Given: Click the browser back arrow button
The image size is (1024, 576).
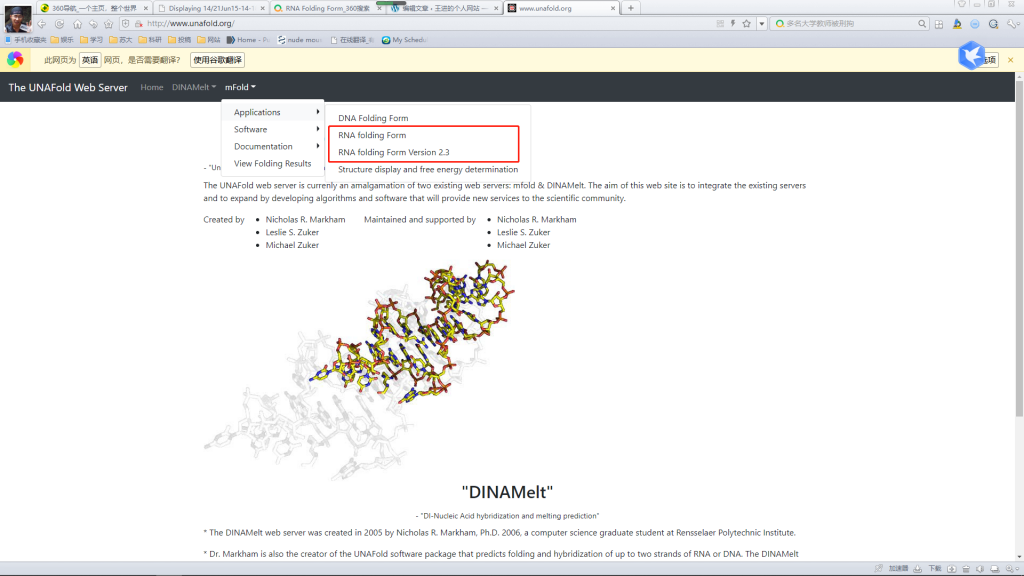Looking at the screenshot, I should (43, 23).
